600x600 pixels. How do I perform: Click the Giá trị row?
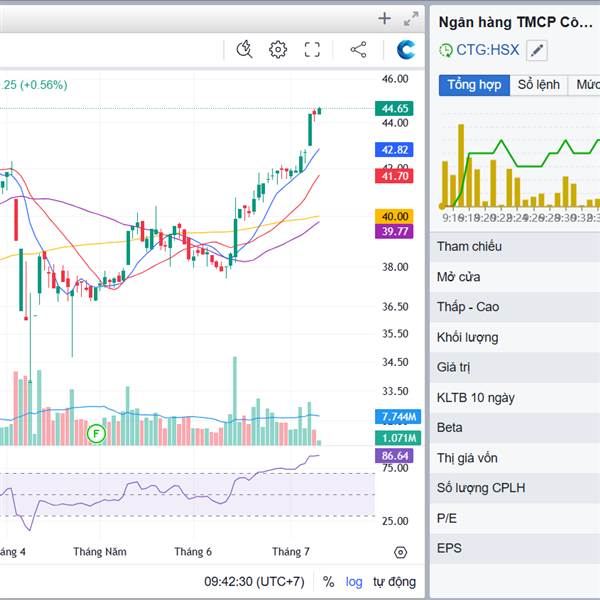[515, 367]
